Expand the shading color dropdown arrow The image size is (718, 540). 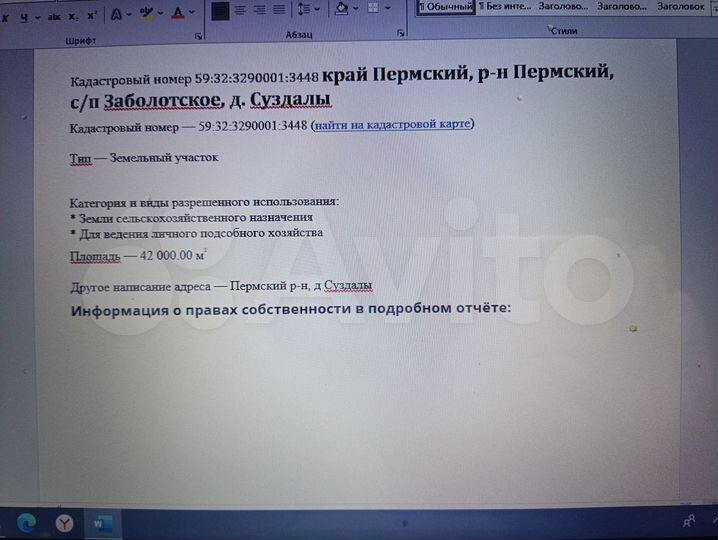(x=355, y=8)
